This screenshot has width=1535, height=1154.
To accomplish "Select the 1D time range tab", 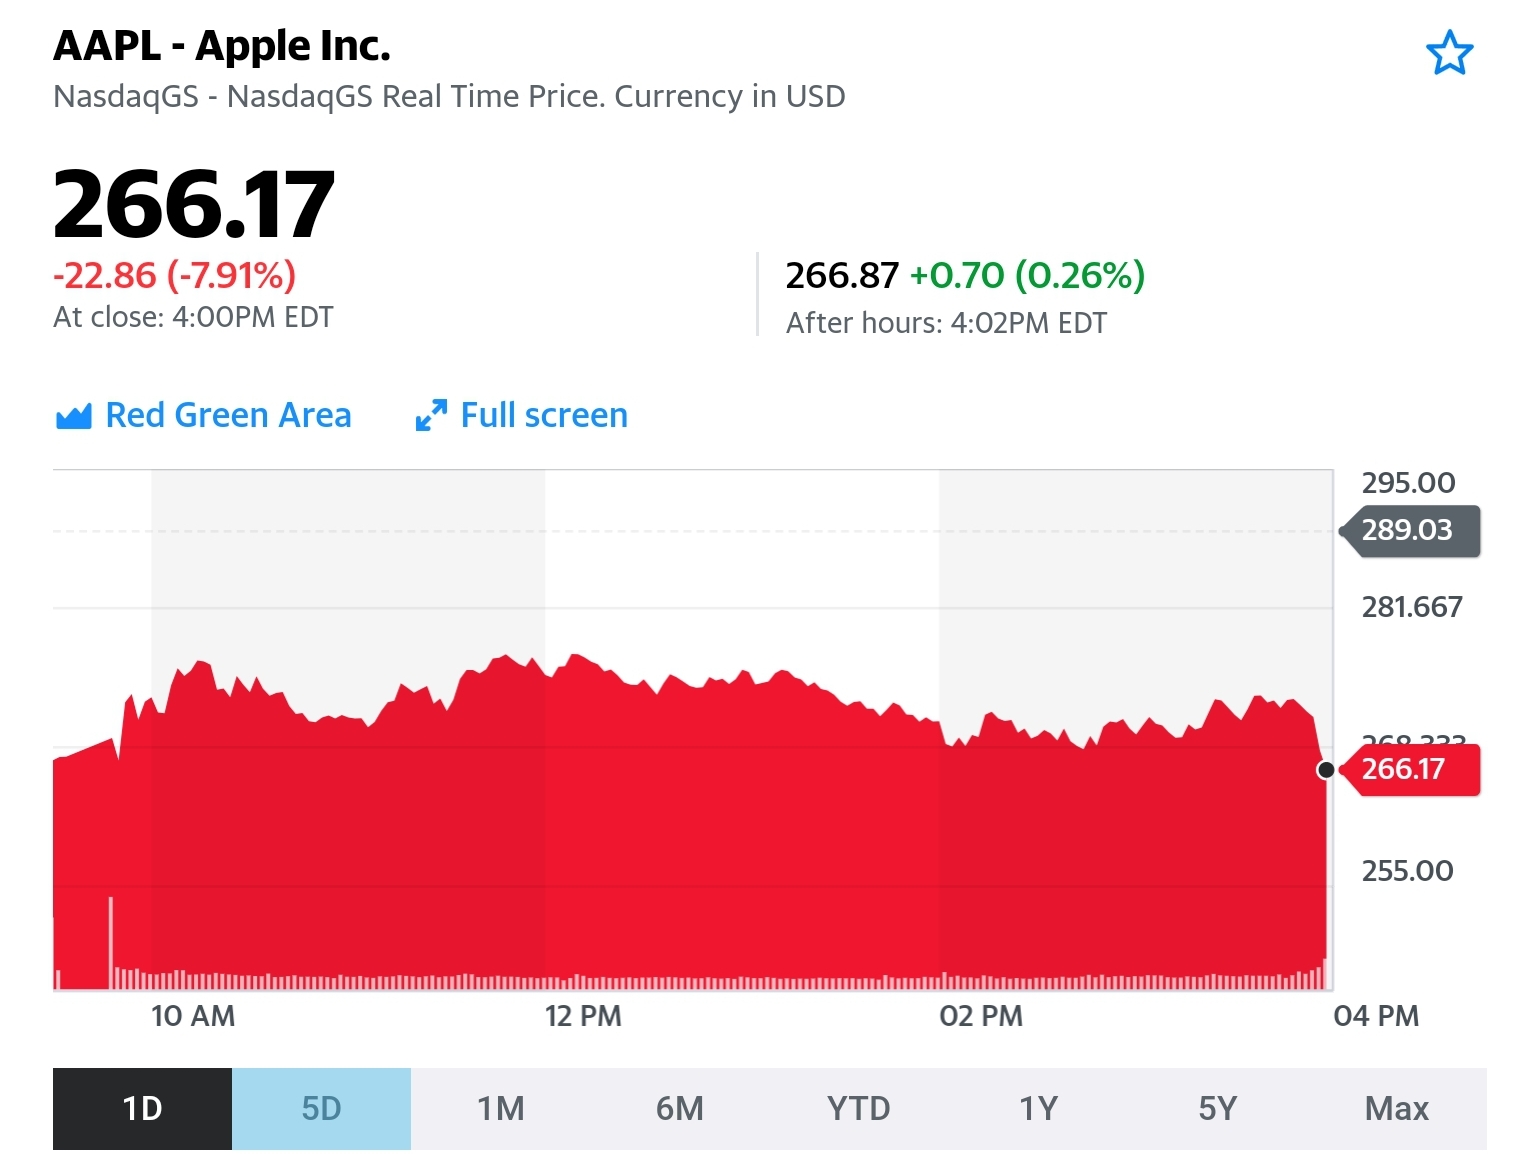I will tap(142, 1109).
